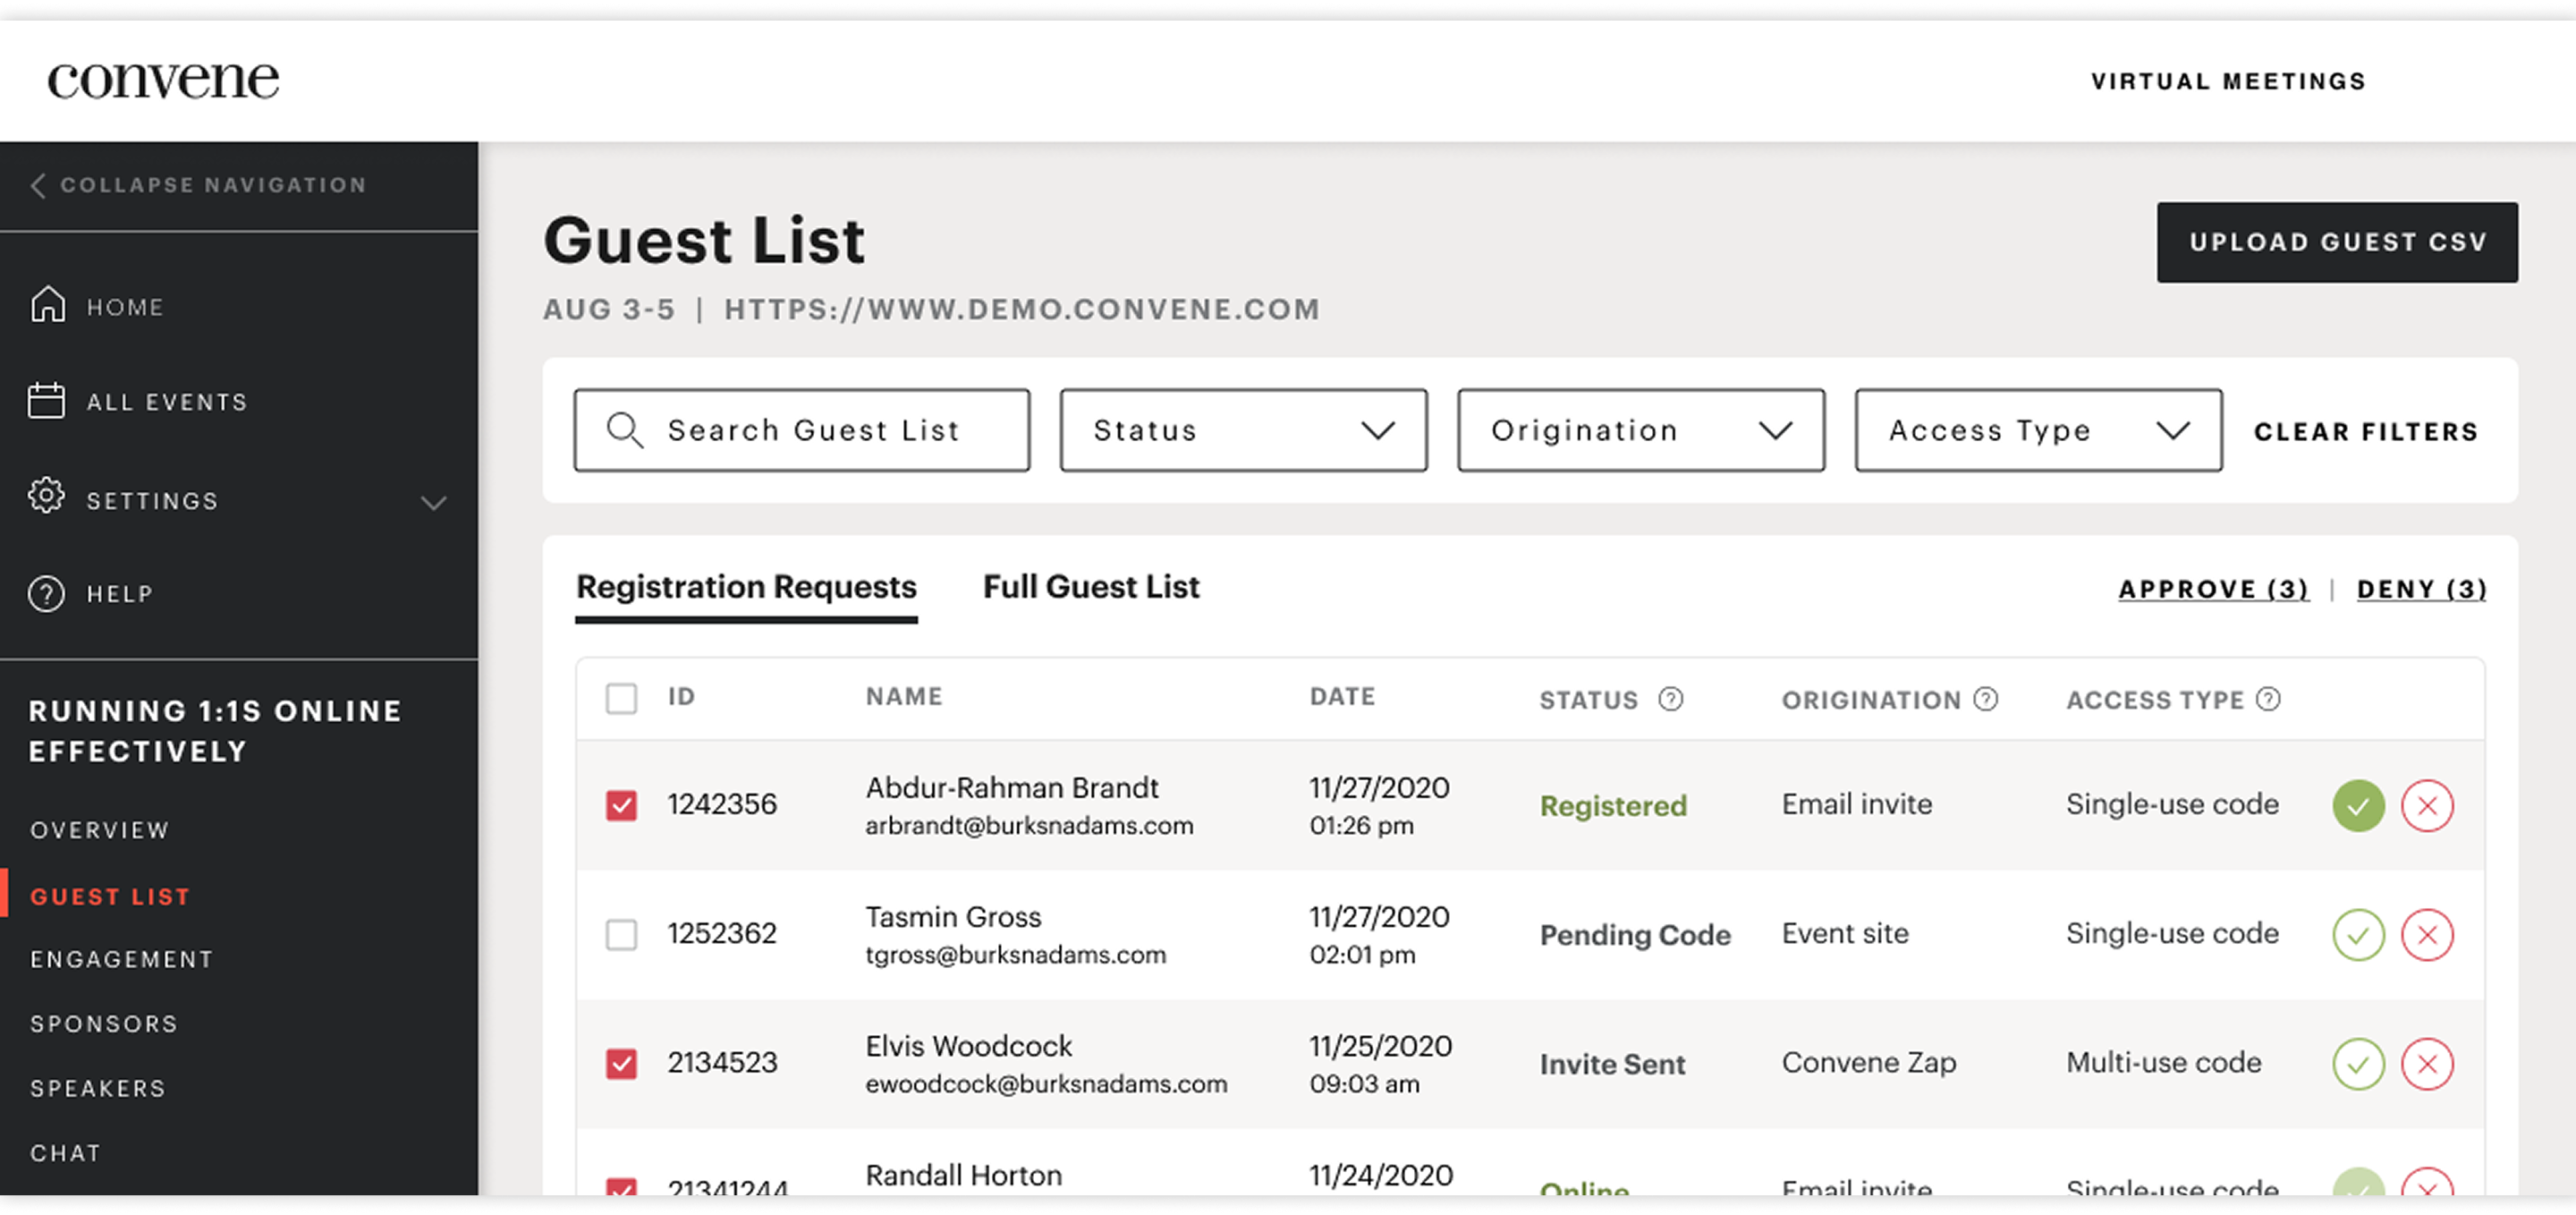This screenshot has width=2576, height=1215.
Task: Approve Tasmin Gross with green check
Action: click(2358, 935)
